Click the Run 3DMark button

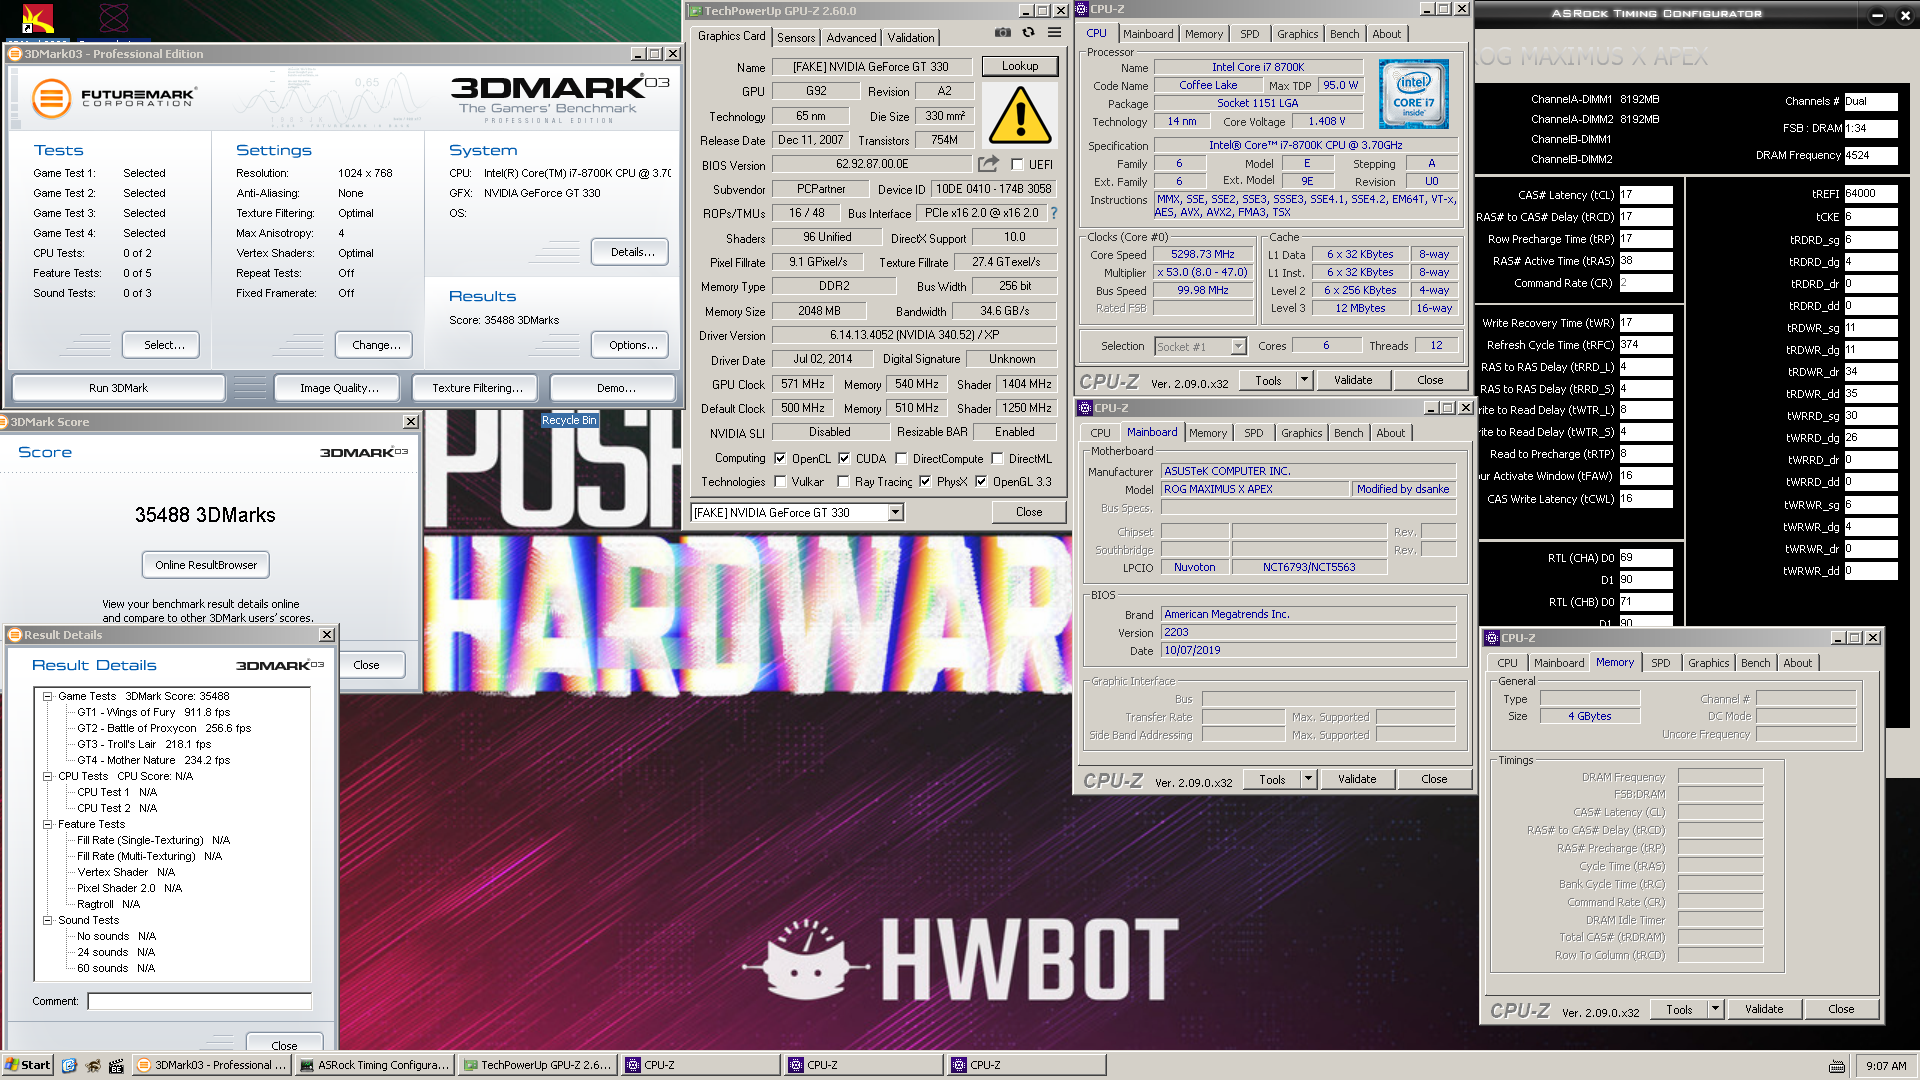coord(118,388)
